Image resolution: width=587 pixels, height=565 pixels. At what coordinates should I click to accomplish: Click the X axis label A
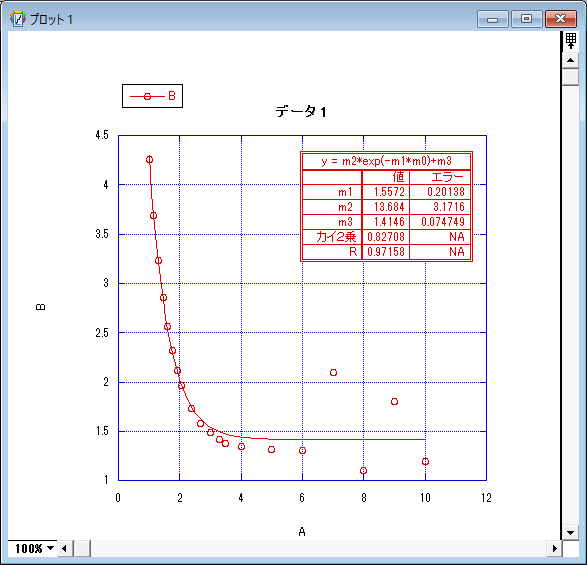(302, 531)
